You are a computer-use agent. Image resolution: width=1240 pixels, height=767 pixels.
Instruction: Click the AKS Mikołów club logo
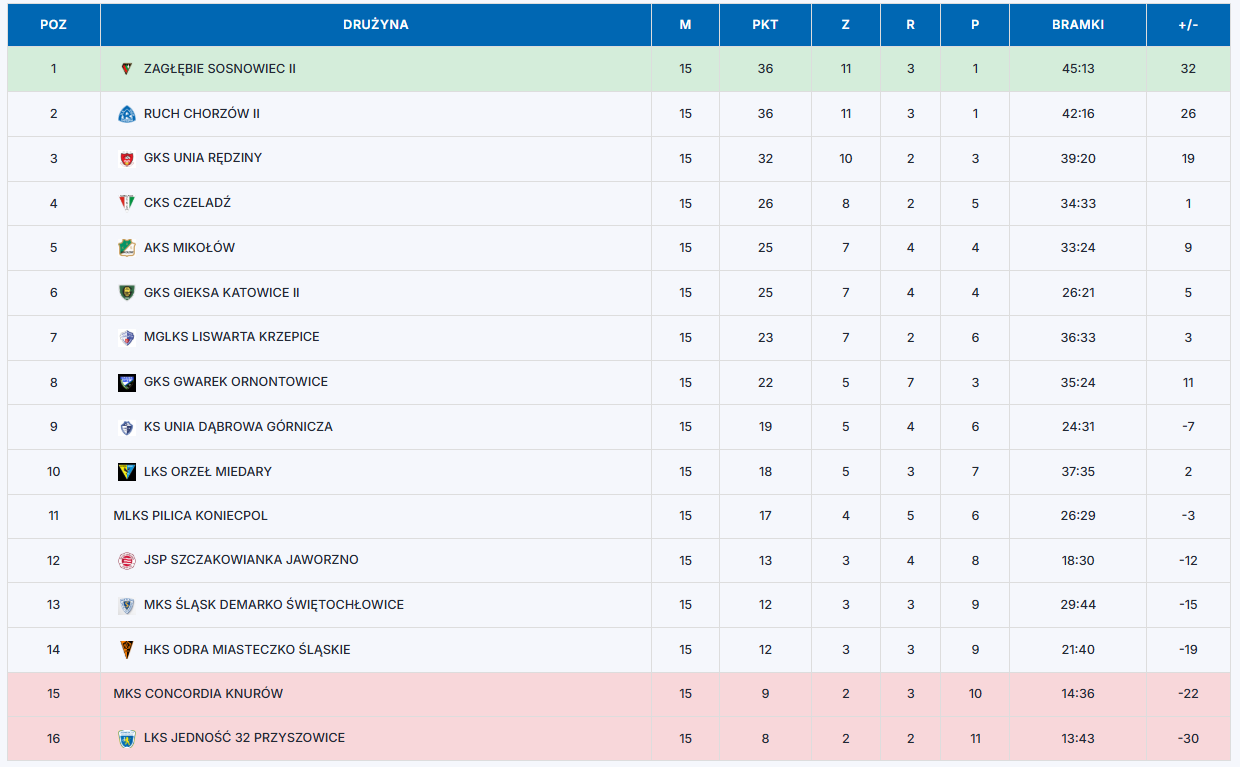click(x=126, y=248)
